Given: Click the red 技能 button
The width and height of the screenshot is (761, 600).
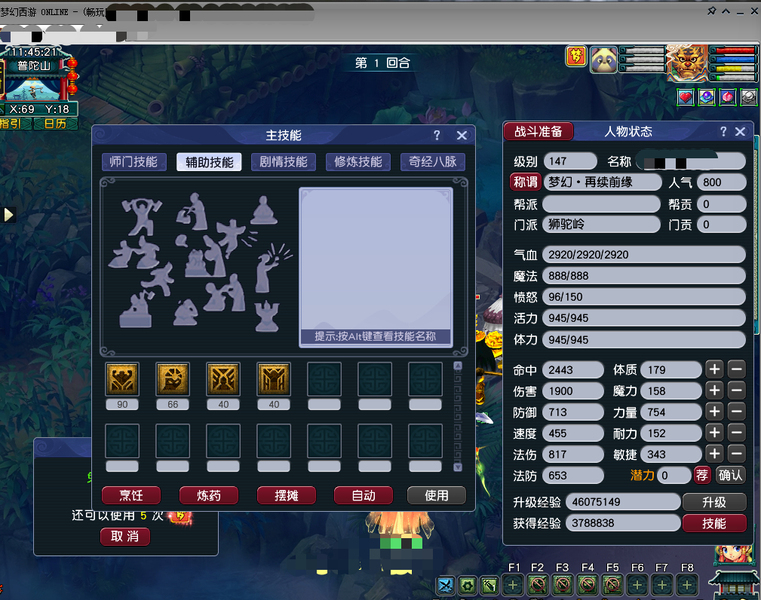Looking at the screenshot, I should coord(714,523).
